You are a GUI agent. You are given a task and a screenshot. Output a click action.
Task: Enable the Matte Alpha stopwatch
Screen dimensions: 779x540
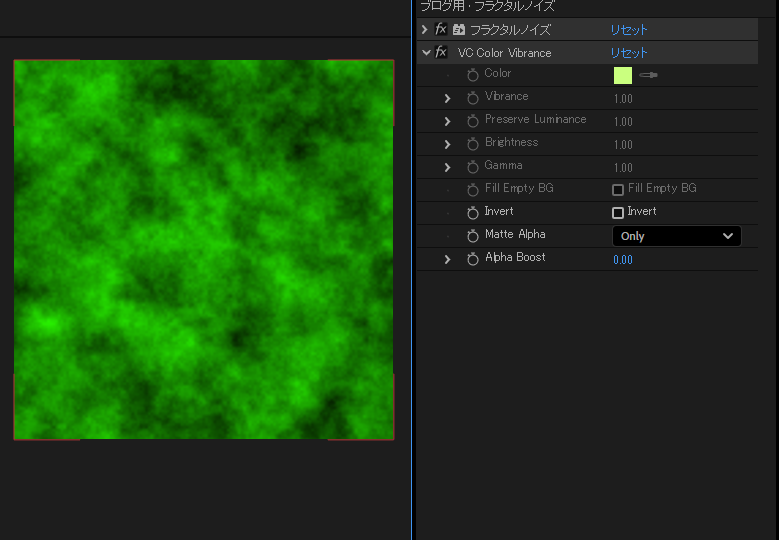[x=473, y=236]
